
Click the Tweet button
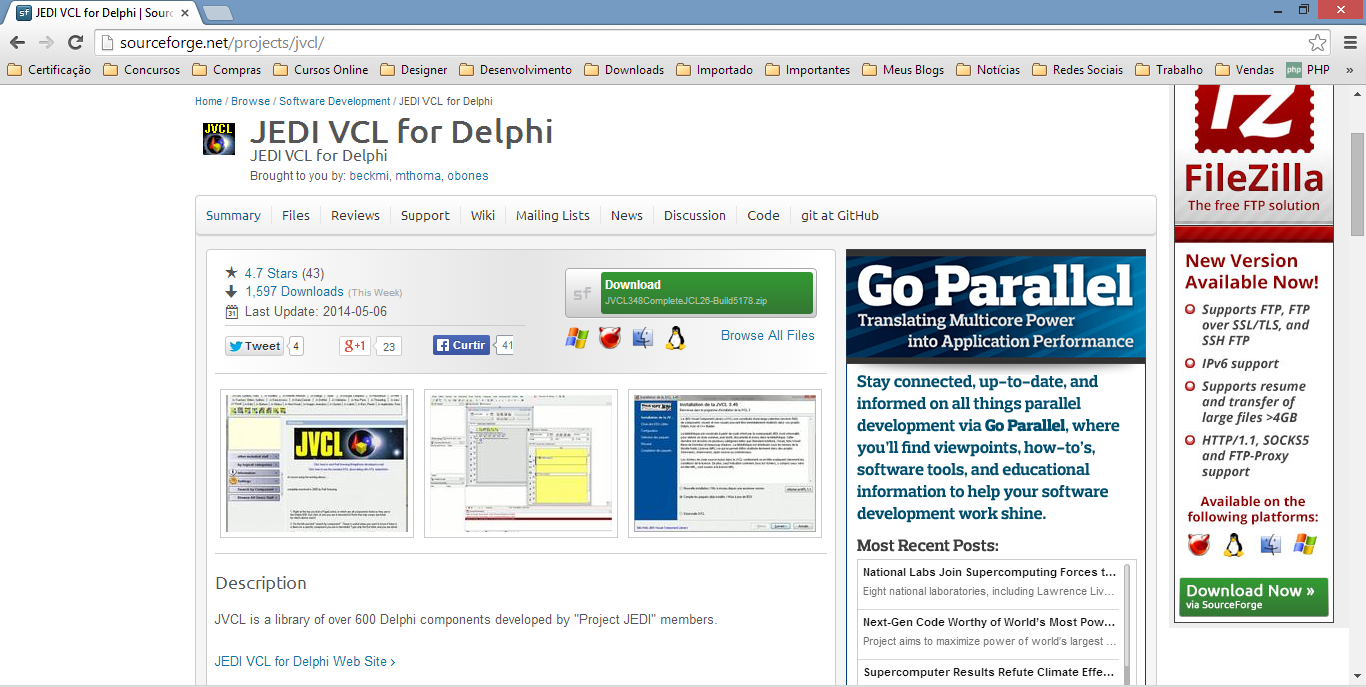[x=254, y=346]
